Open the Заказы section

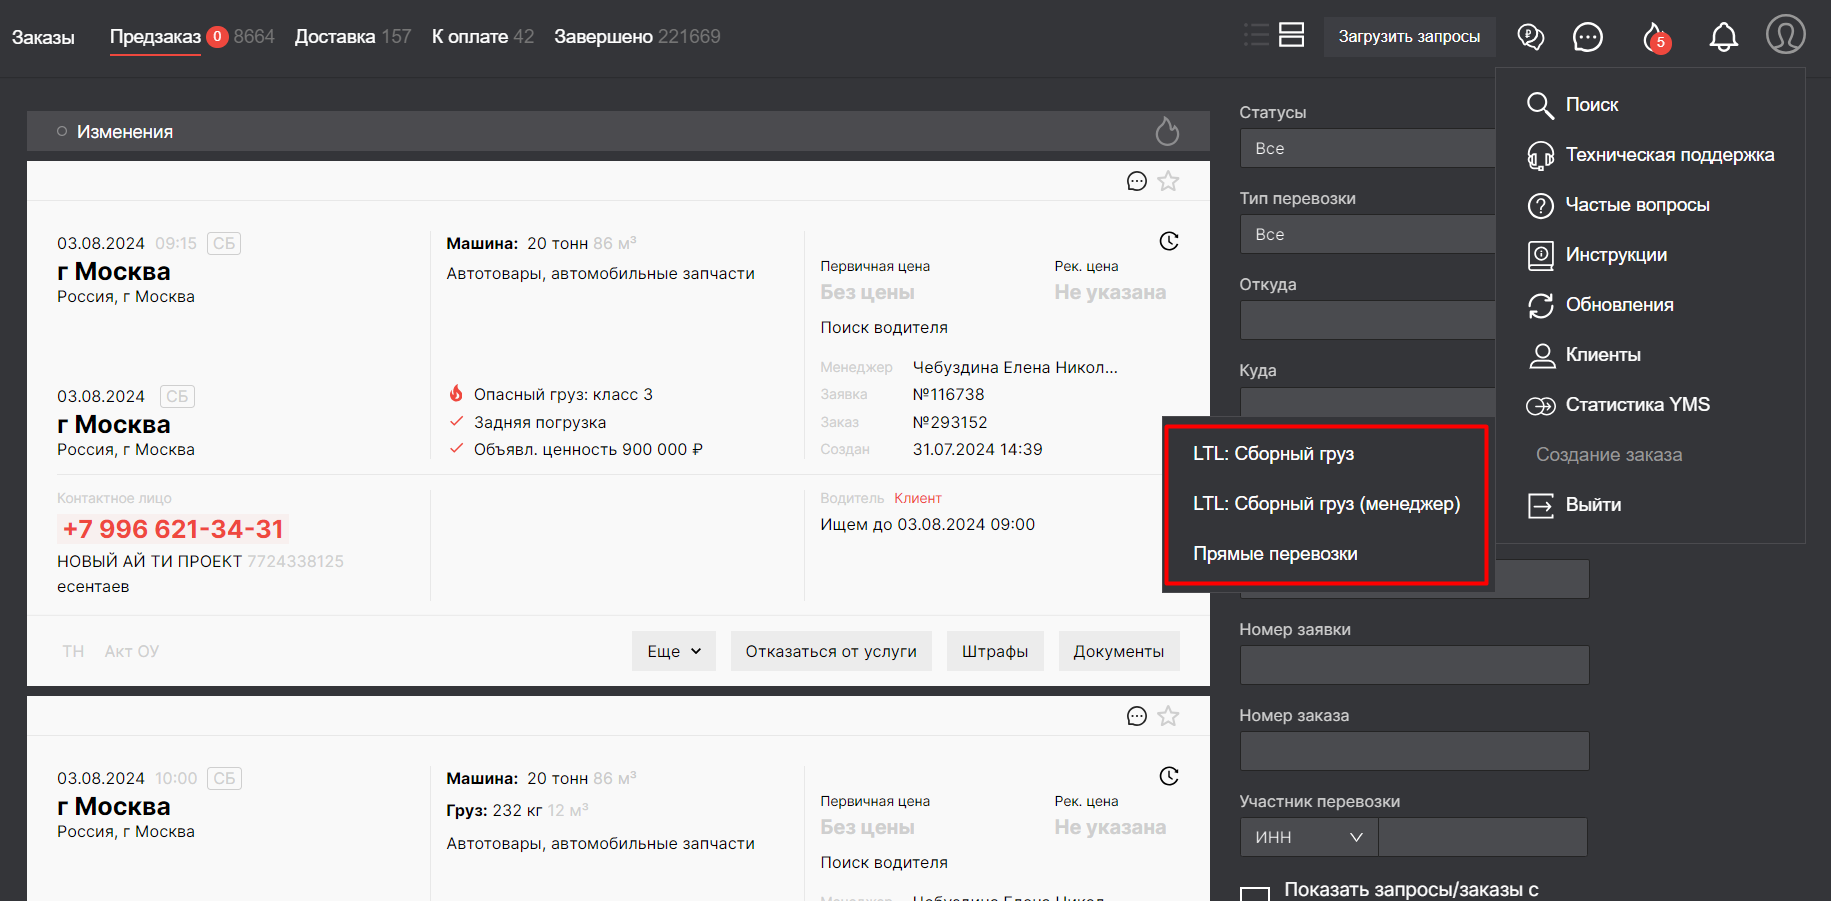[x=43, y=37]
